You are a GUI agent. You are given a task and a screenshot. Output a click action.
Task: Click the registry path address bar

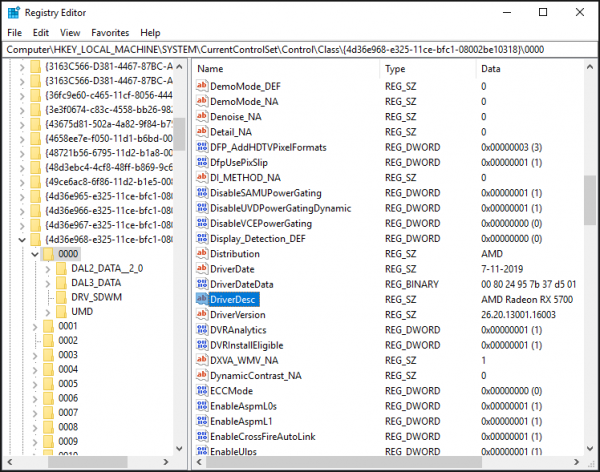coord(300,49)
